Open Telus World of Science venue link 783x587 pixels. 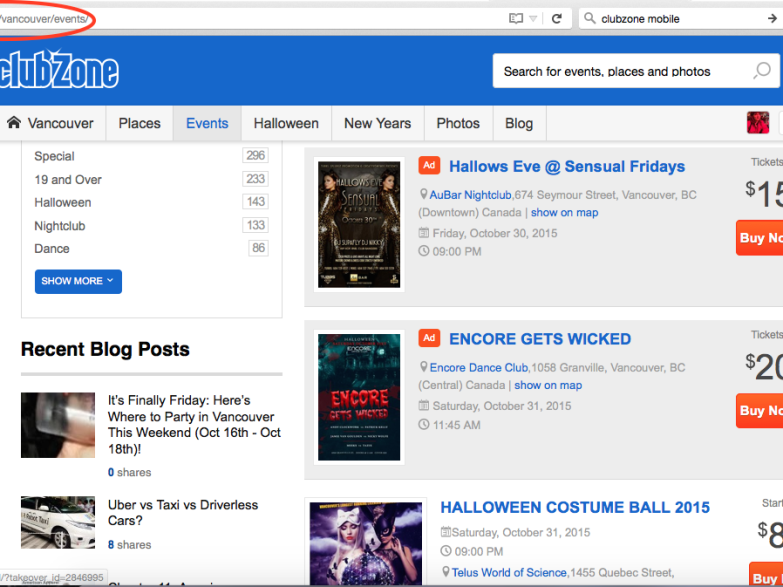click(509, 573)
